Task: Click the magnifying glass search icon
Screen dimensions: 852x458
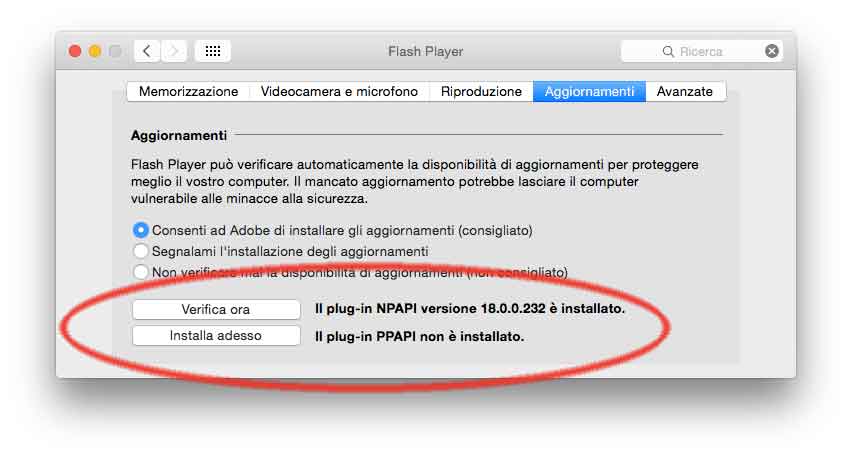Action: [x=668, y=51]
